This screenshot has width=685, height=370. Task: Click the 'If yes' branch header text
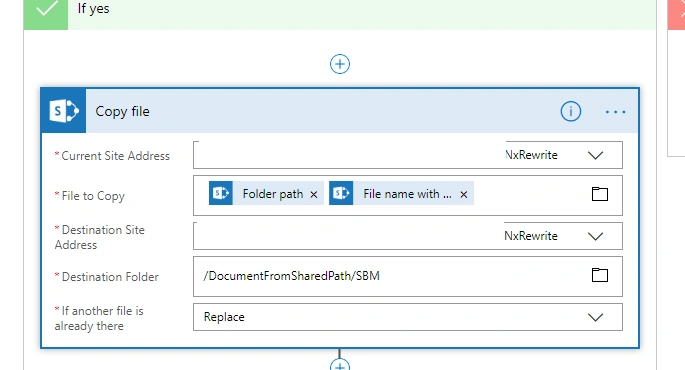point(93,8)
